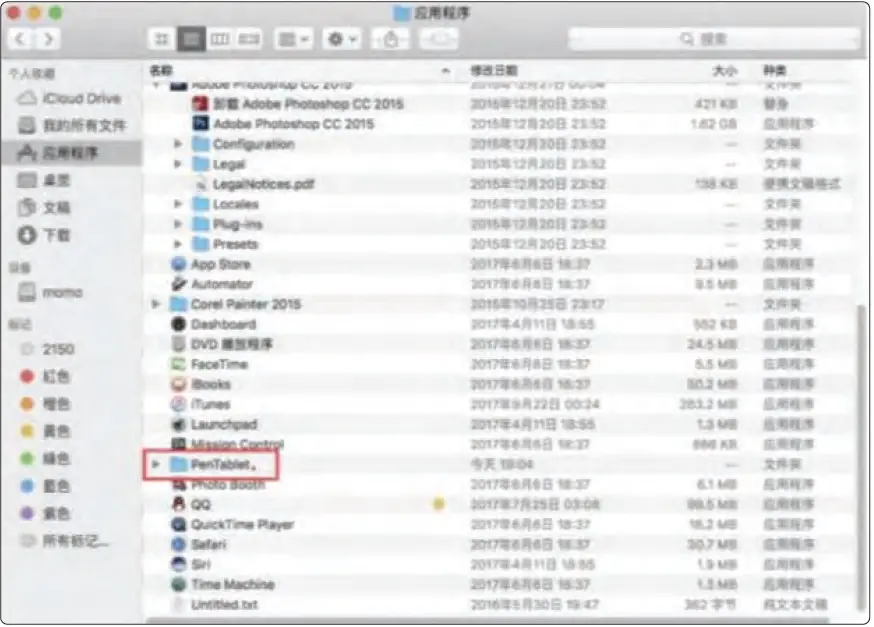Screen dimensions: 874x627
Task: Select the Corel Painter 2015 folder name
Action: pos(246,304)
